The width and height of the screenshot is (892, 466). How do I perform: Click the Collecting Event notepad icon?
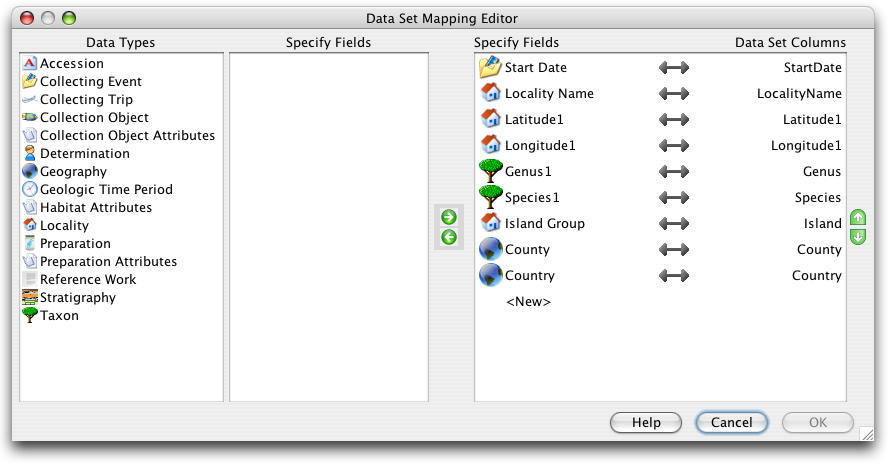point(30,81)
